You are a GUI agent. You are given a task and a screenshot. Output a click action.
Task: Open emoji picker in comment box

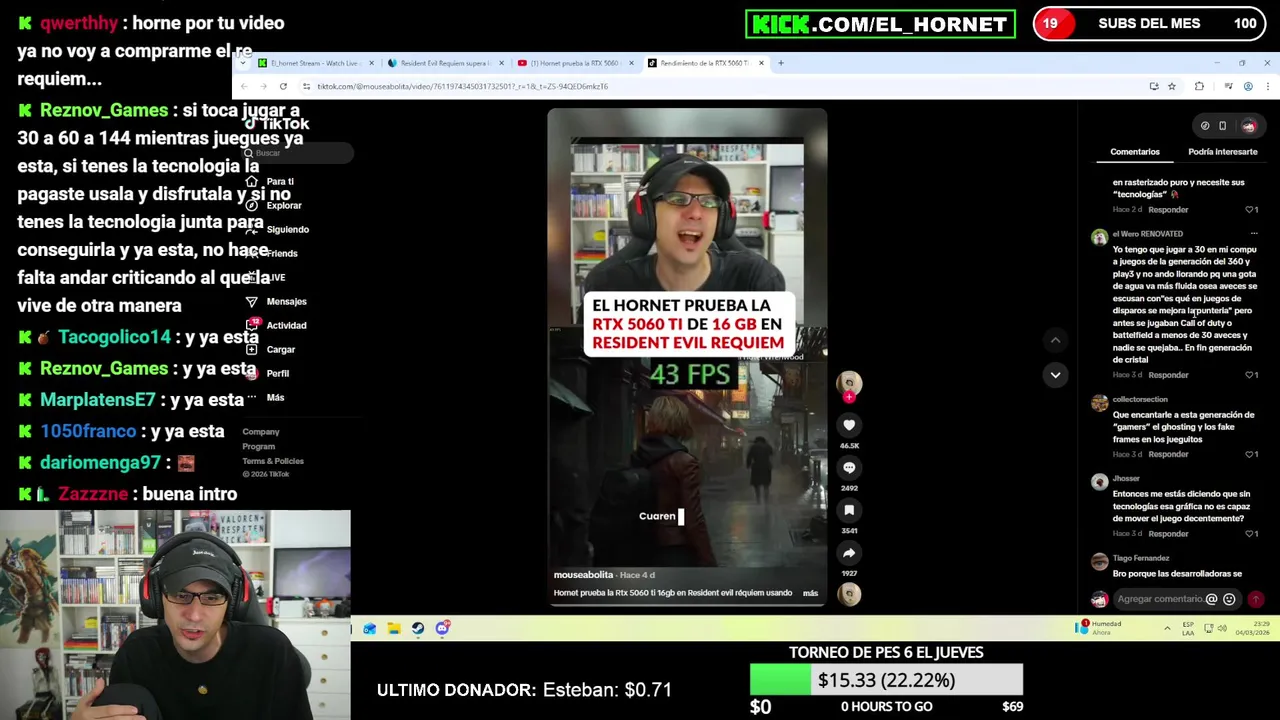pyautogui.click(x=1229, y=599)
